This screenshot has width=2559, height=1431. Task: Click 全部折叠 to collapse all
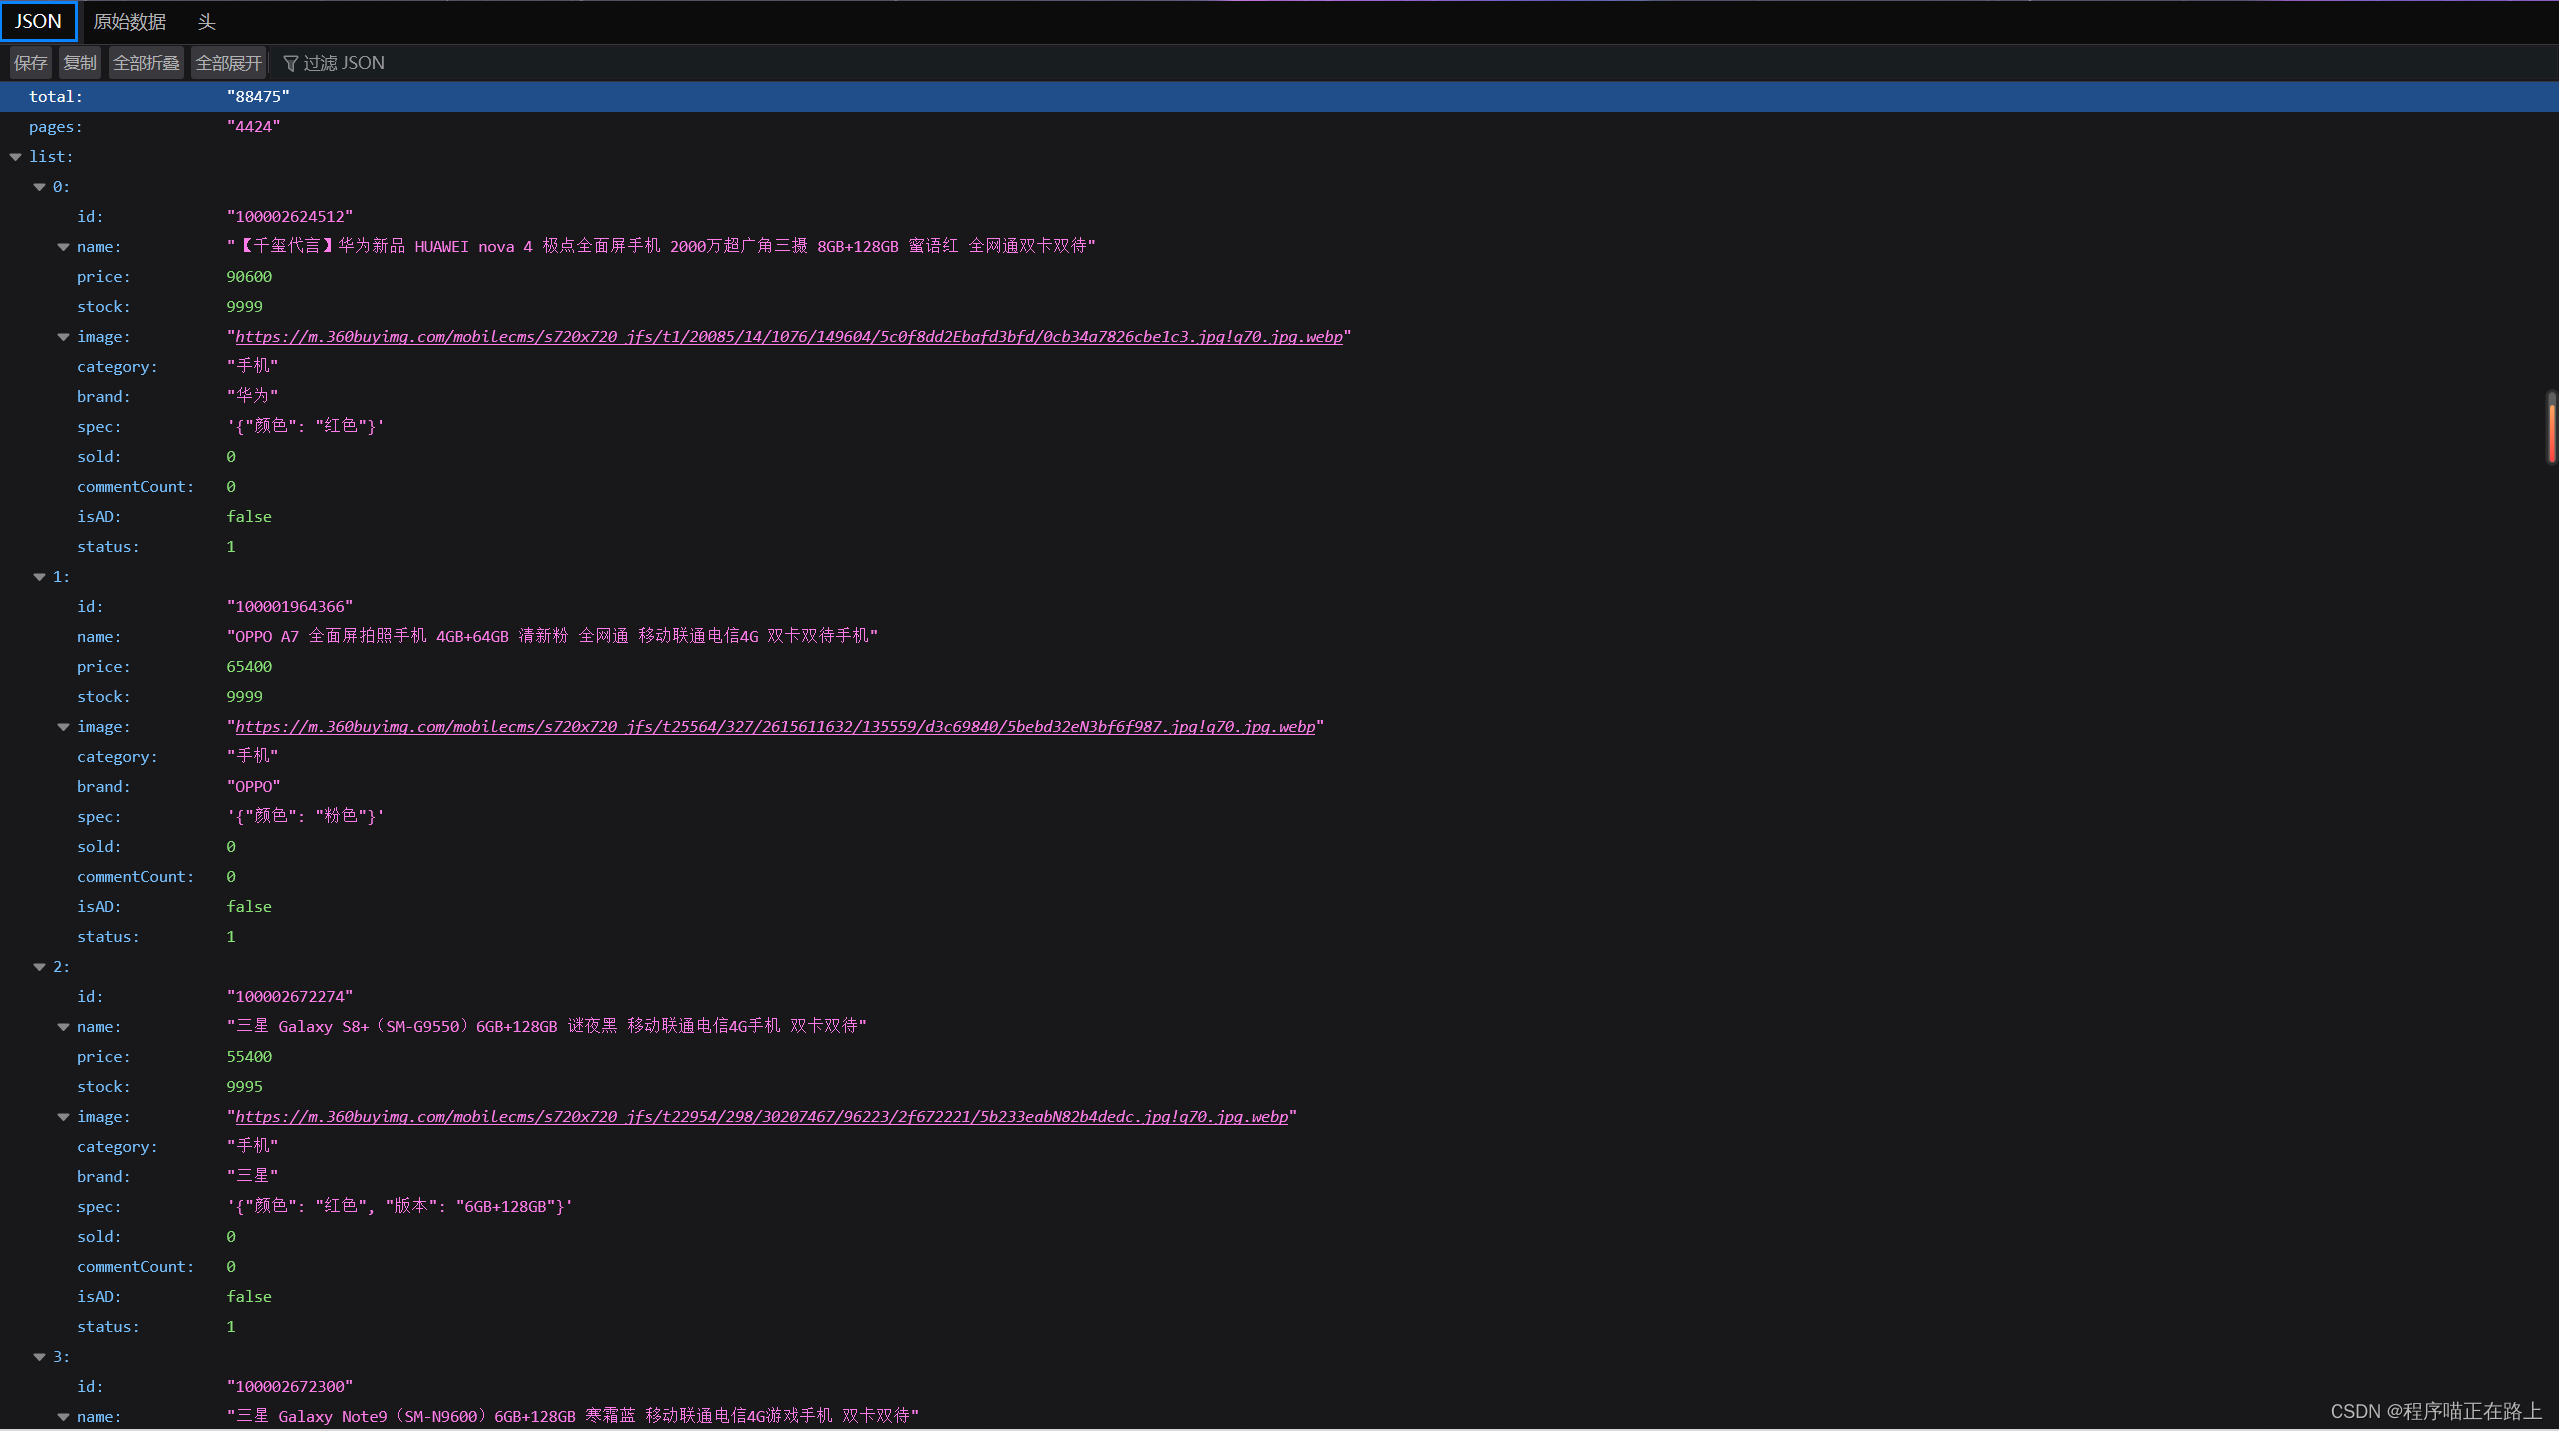(146, 63)
